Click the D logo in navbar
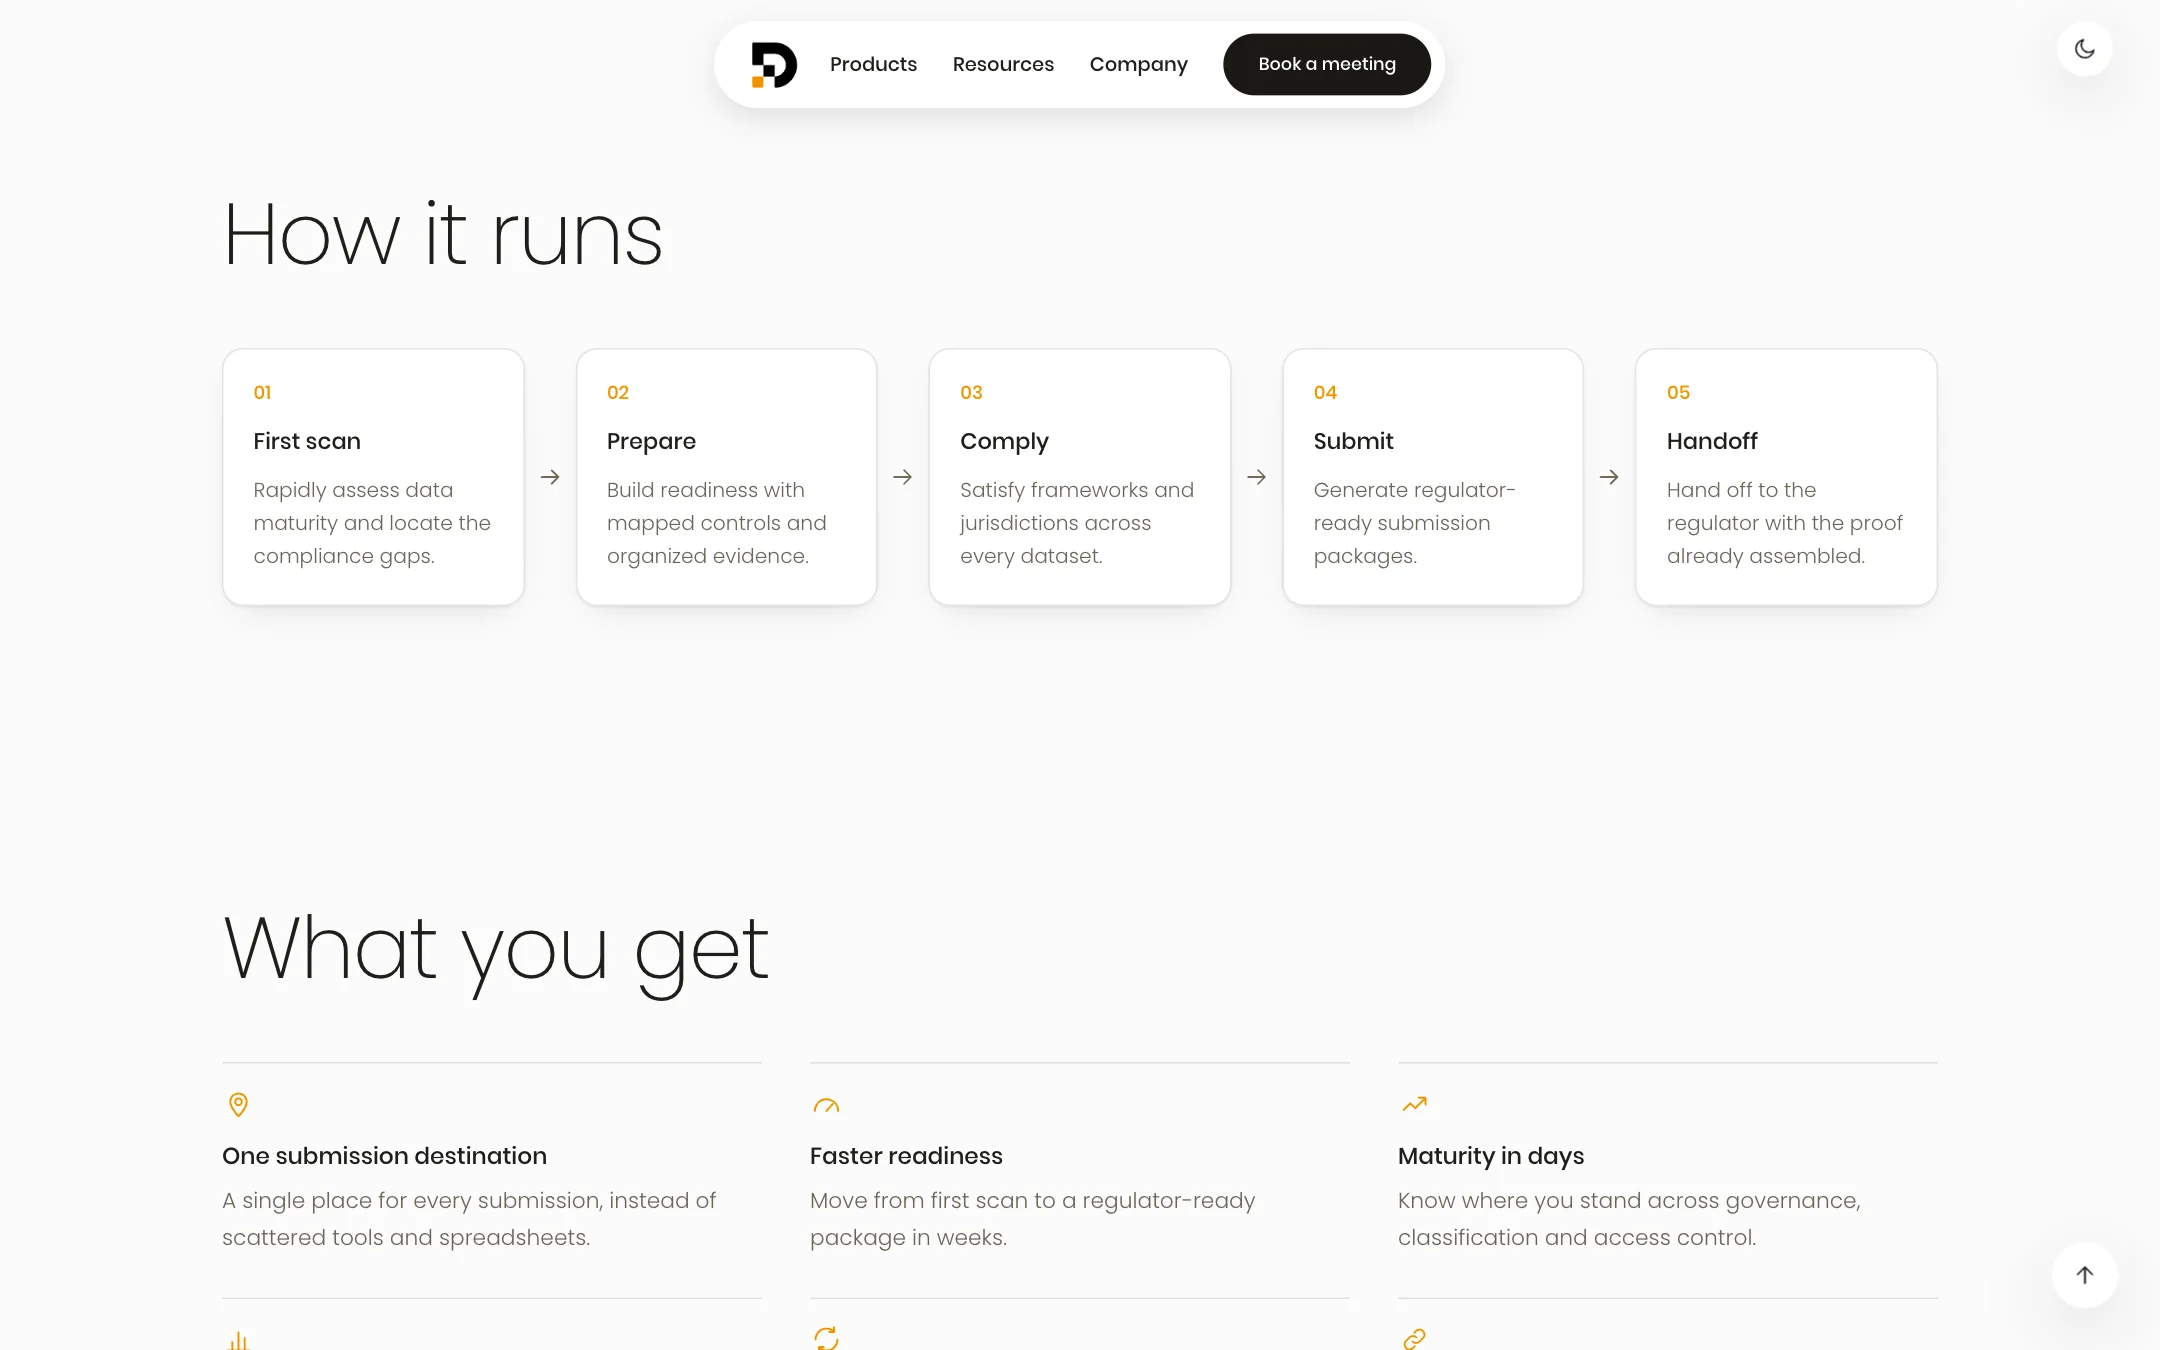 click(x=774, y=65)
